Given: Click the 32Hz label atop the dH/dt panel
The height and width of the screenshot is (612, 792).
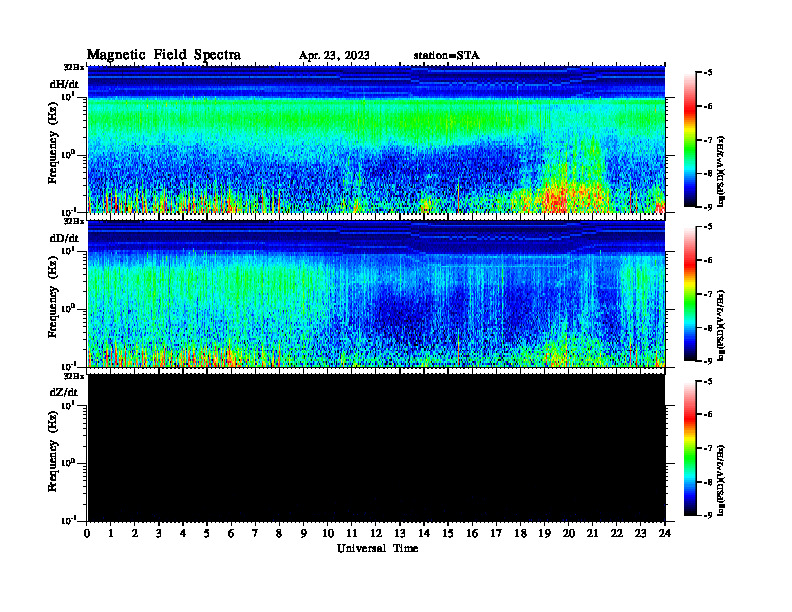Looking at the screenshot, I should 74,67.
